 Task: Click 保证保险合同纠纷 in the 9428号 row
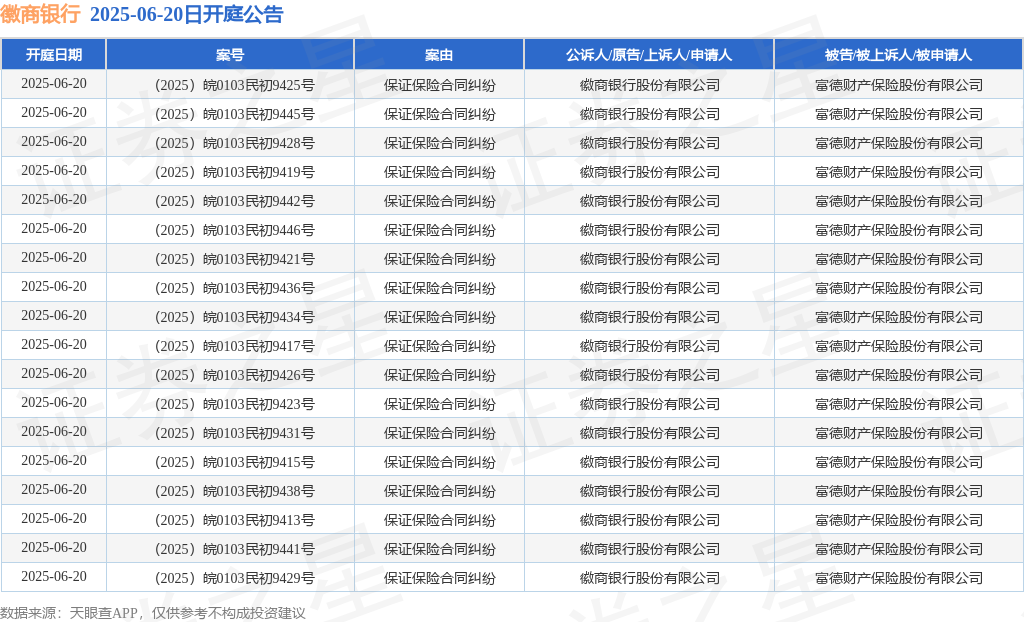point(440,143)
